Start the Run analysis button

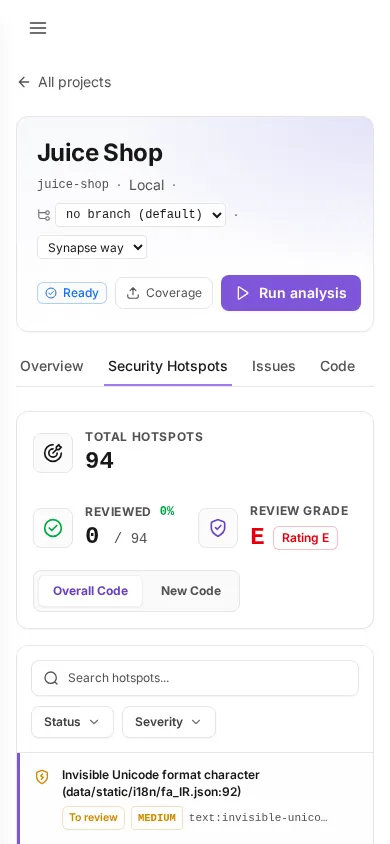pos(291,293)
